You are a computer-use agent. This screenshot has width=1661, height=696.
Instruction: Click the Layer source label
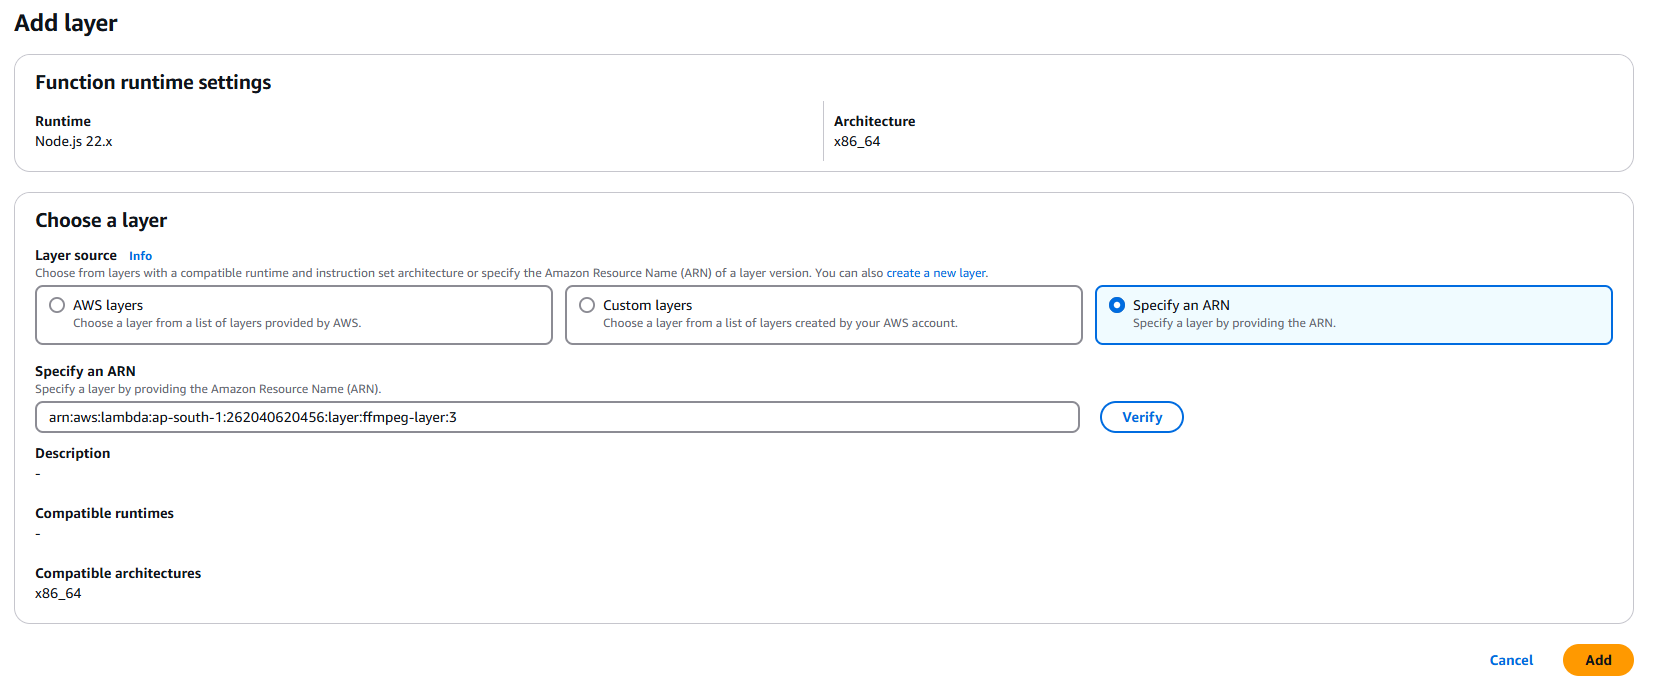pos(76,255)
